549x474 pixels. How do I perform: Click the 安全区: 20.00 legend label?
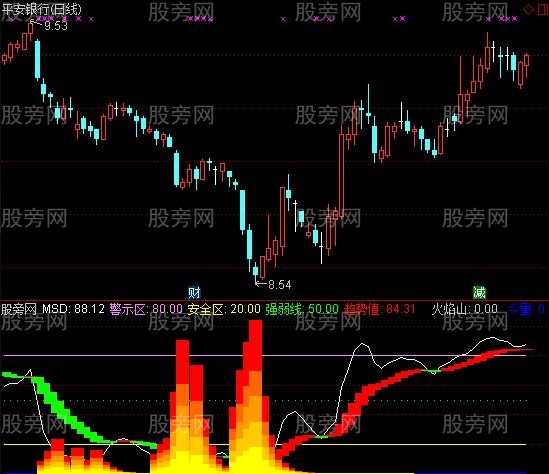(x=224, y=309)
